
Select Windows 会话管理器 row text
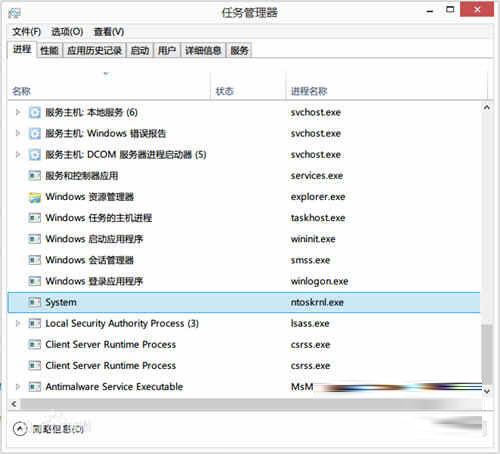coord(90,260)
